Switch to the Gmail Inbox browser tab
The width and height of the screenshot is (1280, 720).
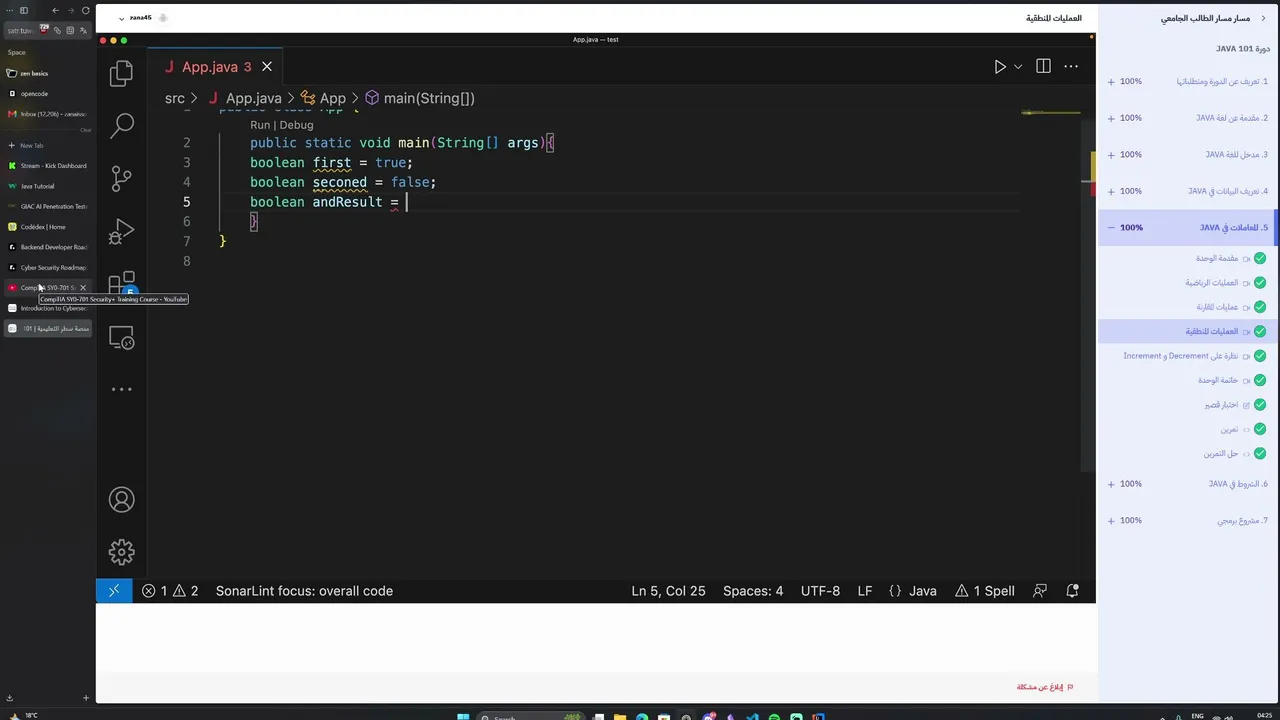48,114
